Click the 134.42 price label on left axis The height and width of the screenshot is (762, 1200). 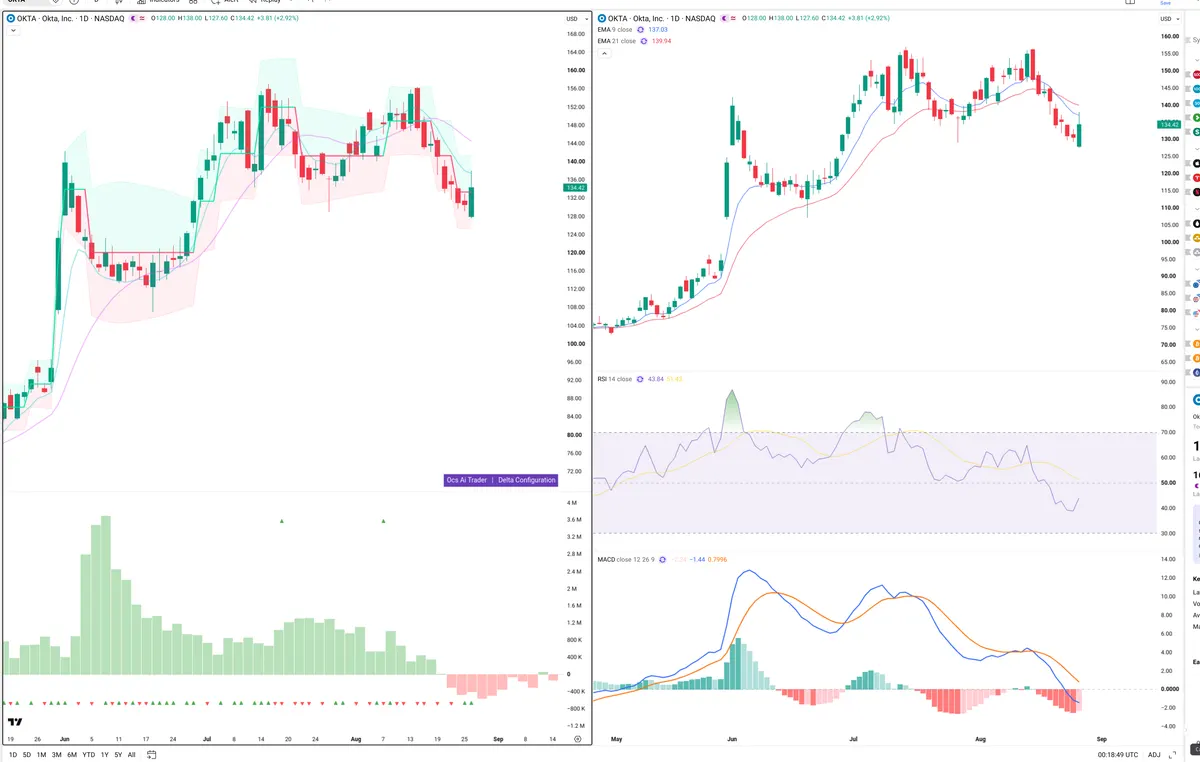tap(575, 188)
